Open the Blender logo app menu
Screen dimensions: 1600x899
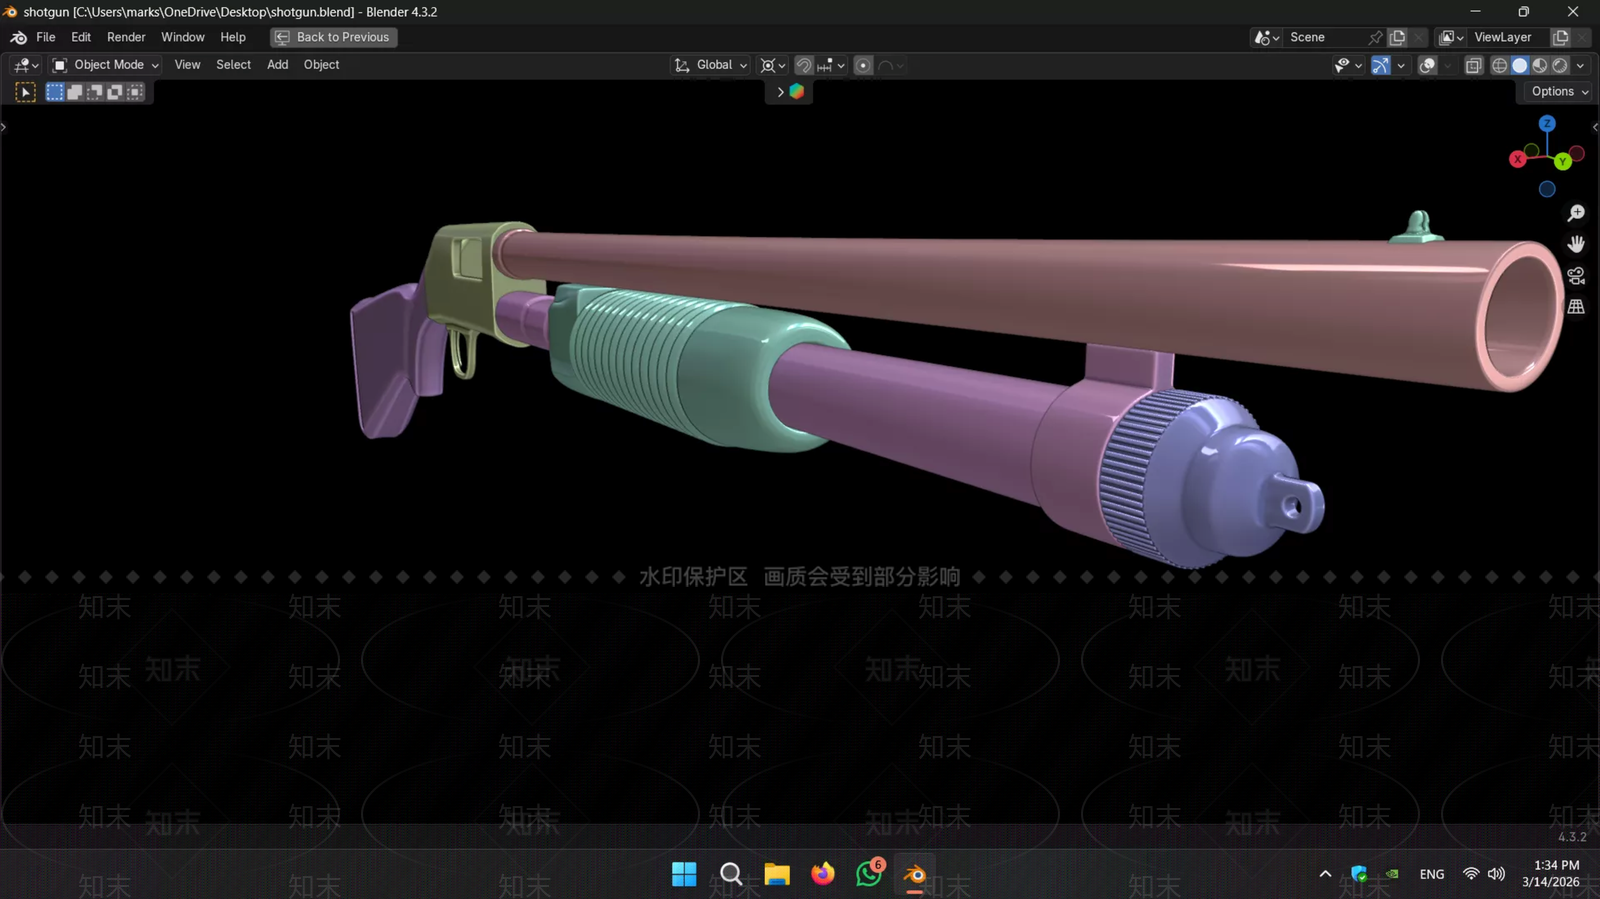(x=18, y=37)
